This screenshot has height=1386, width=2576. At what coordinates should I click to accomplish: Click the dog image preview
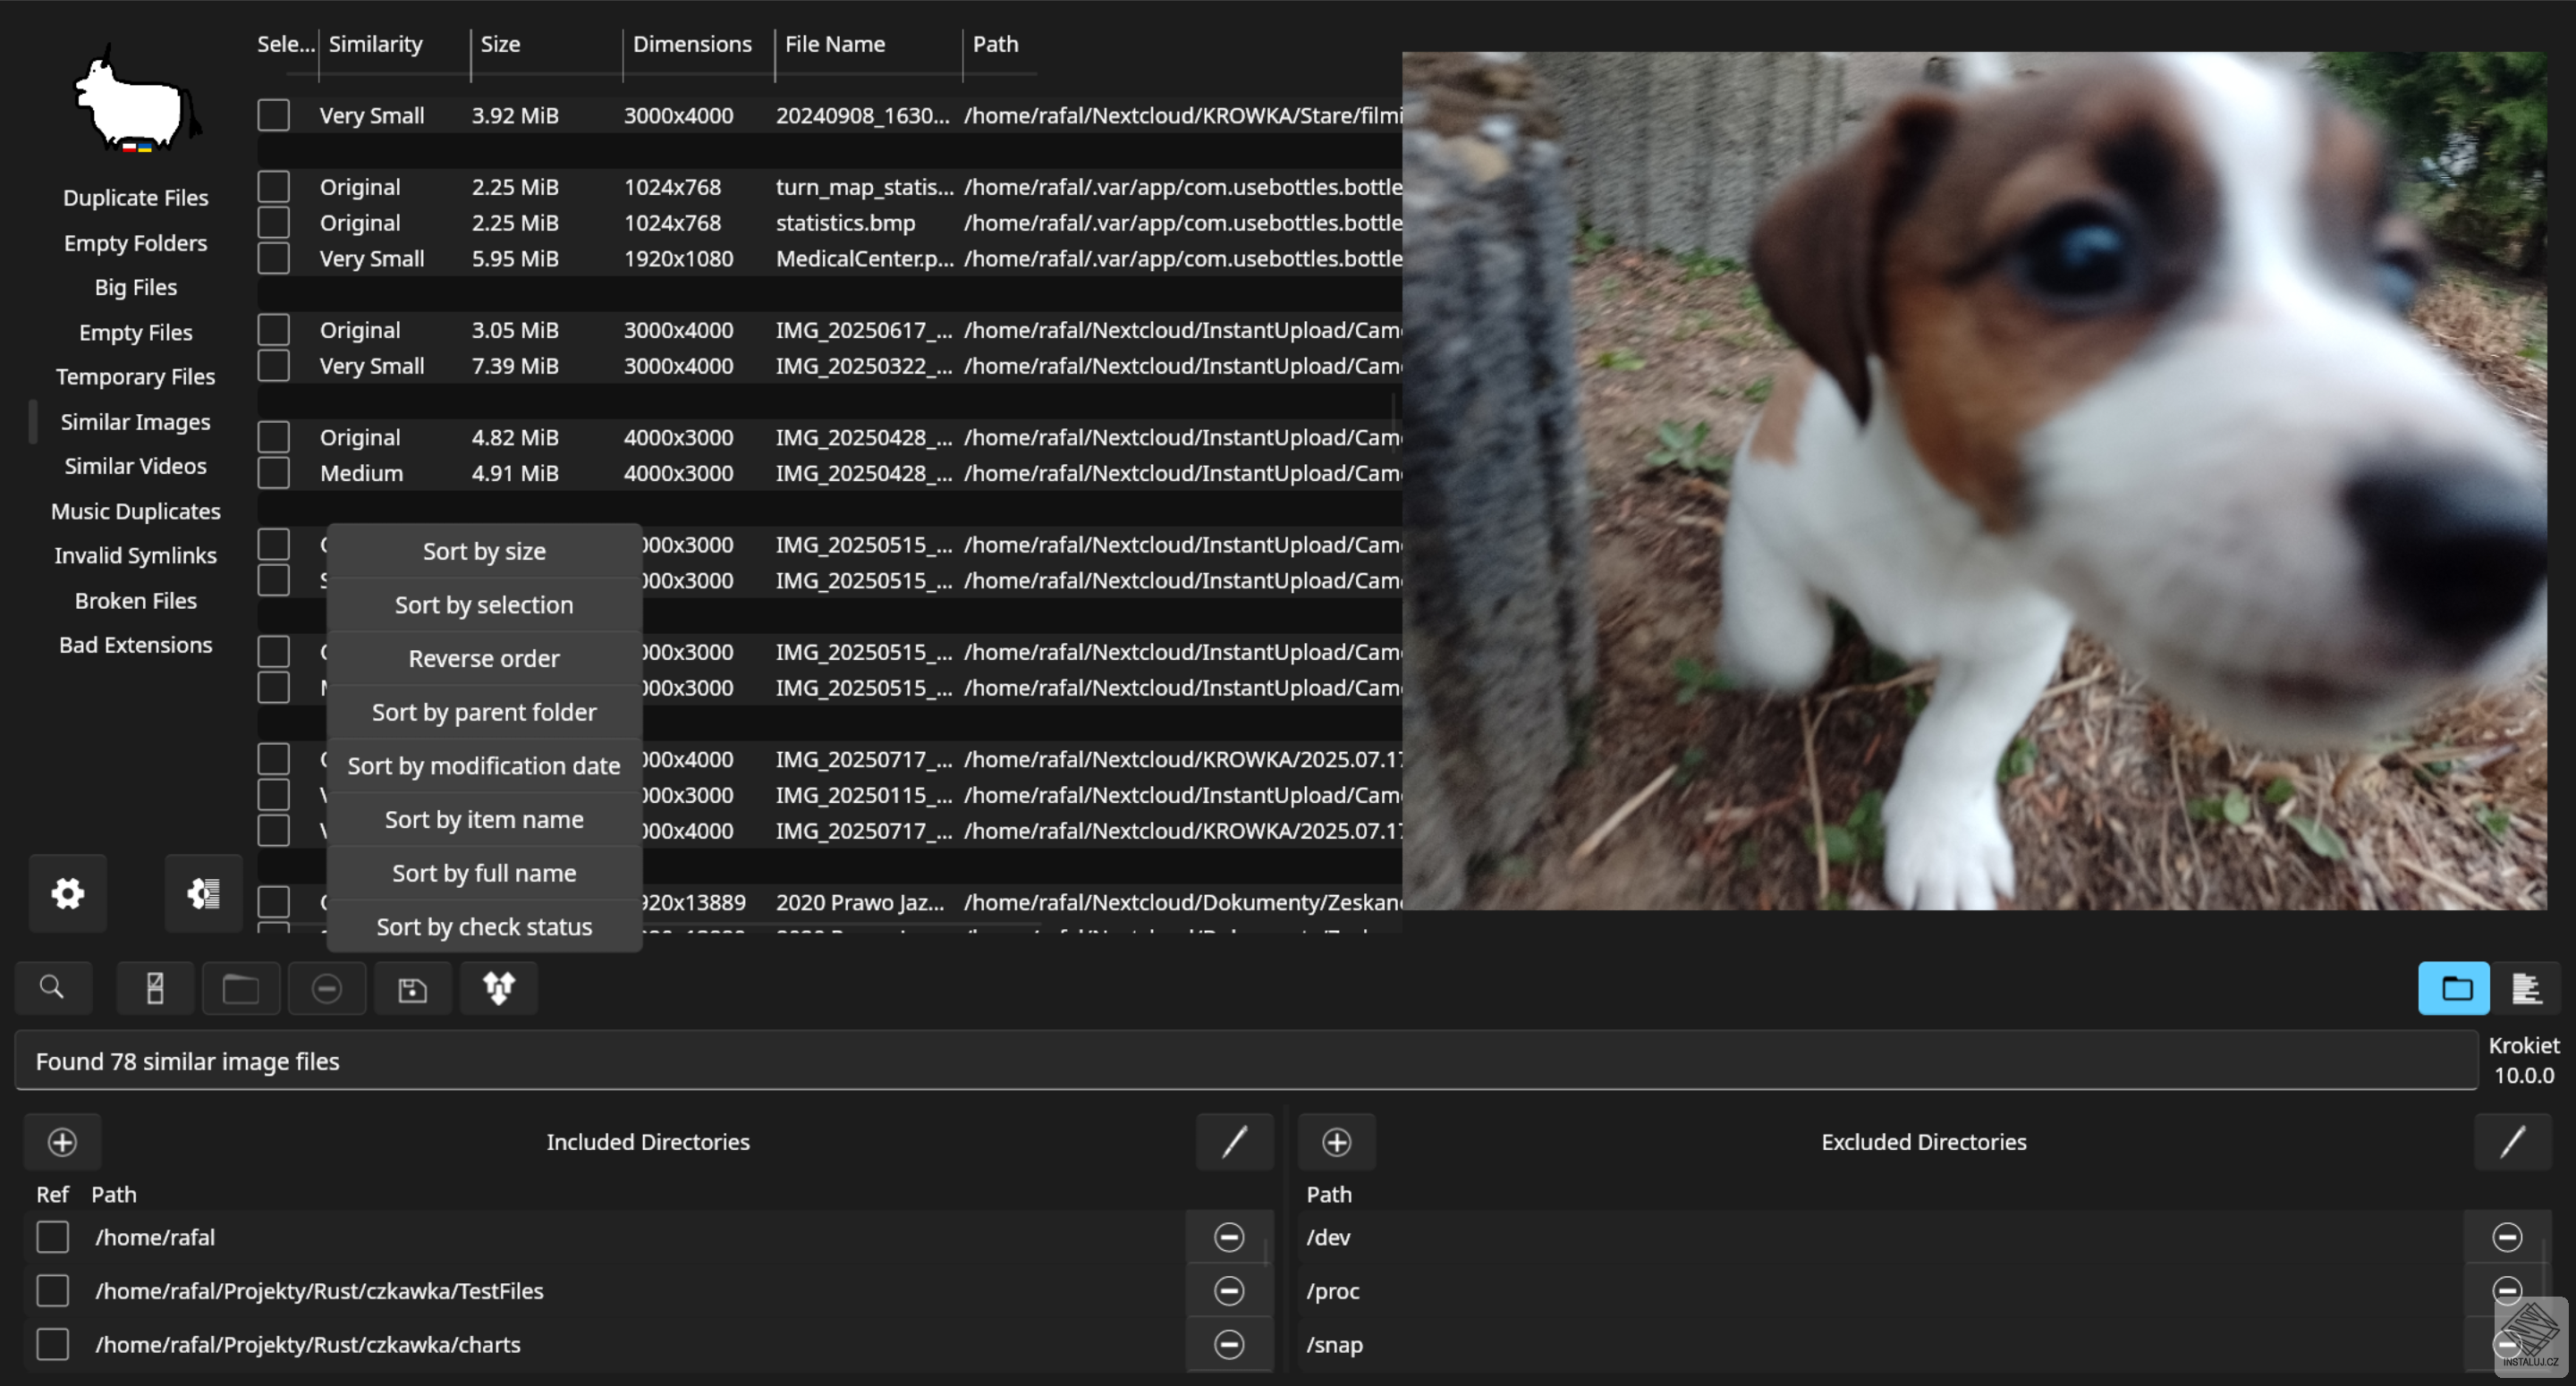click(x=1974, y=481)
